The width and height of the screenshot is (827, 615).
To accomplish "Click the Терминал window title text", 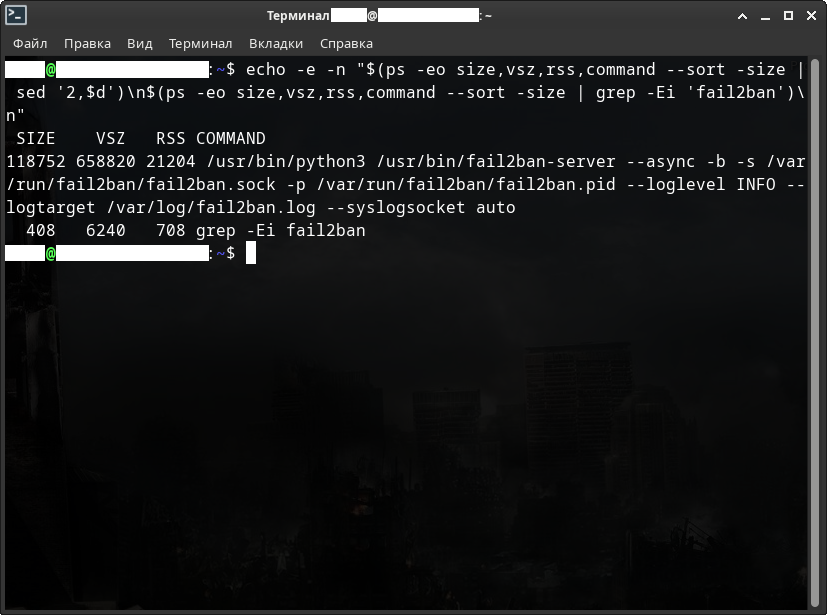I will tap(298, 15).
